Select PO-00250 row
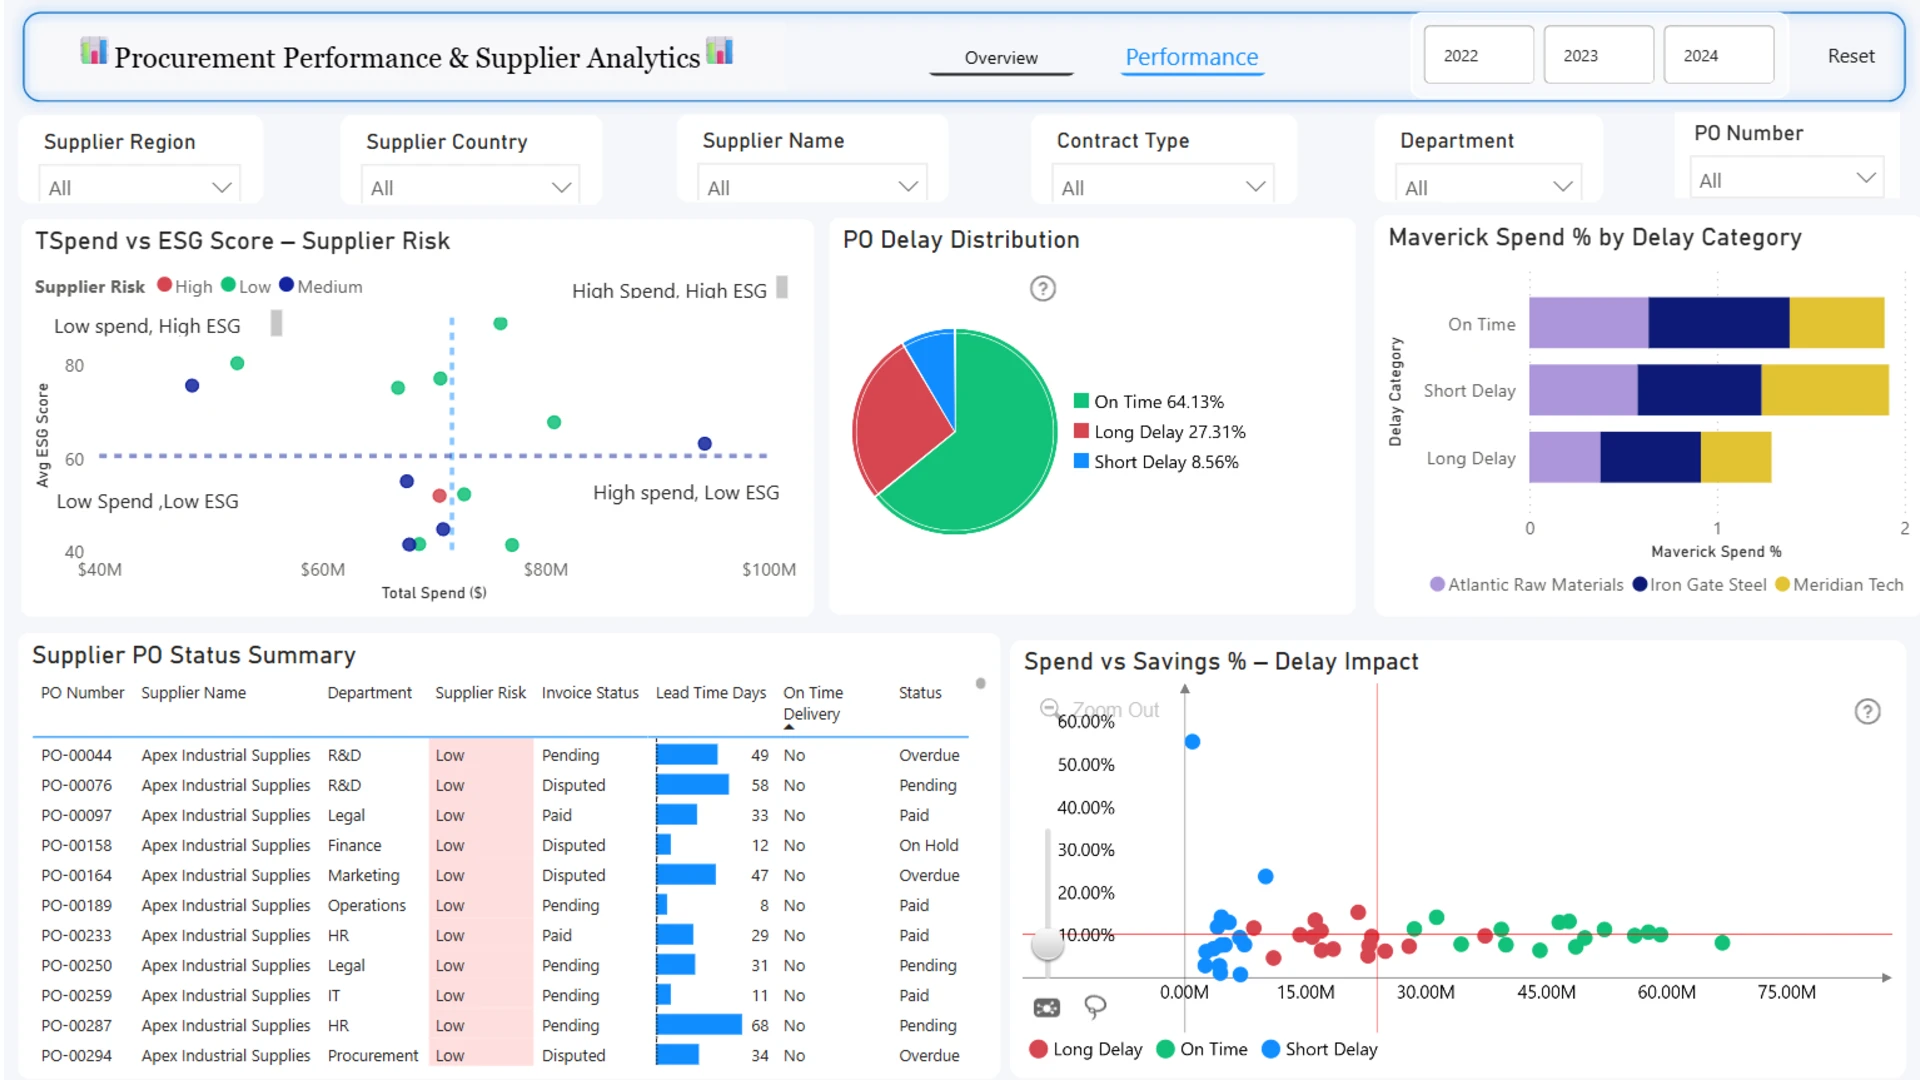1920x1080 pixels. click(x=500, y=965)
